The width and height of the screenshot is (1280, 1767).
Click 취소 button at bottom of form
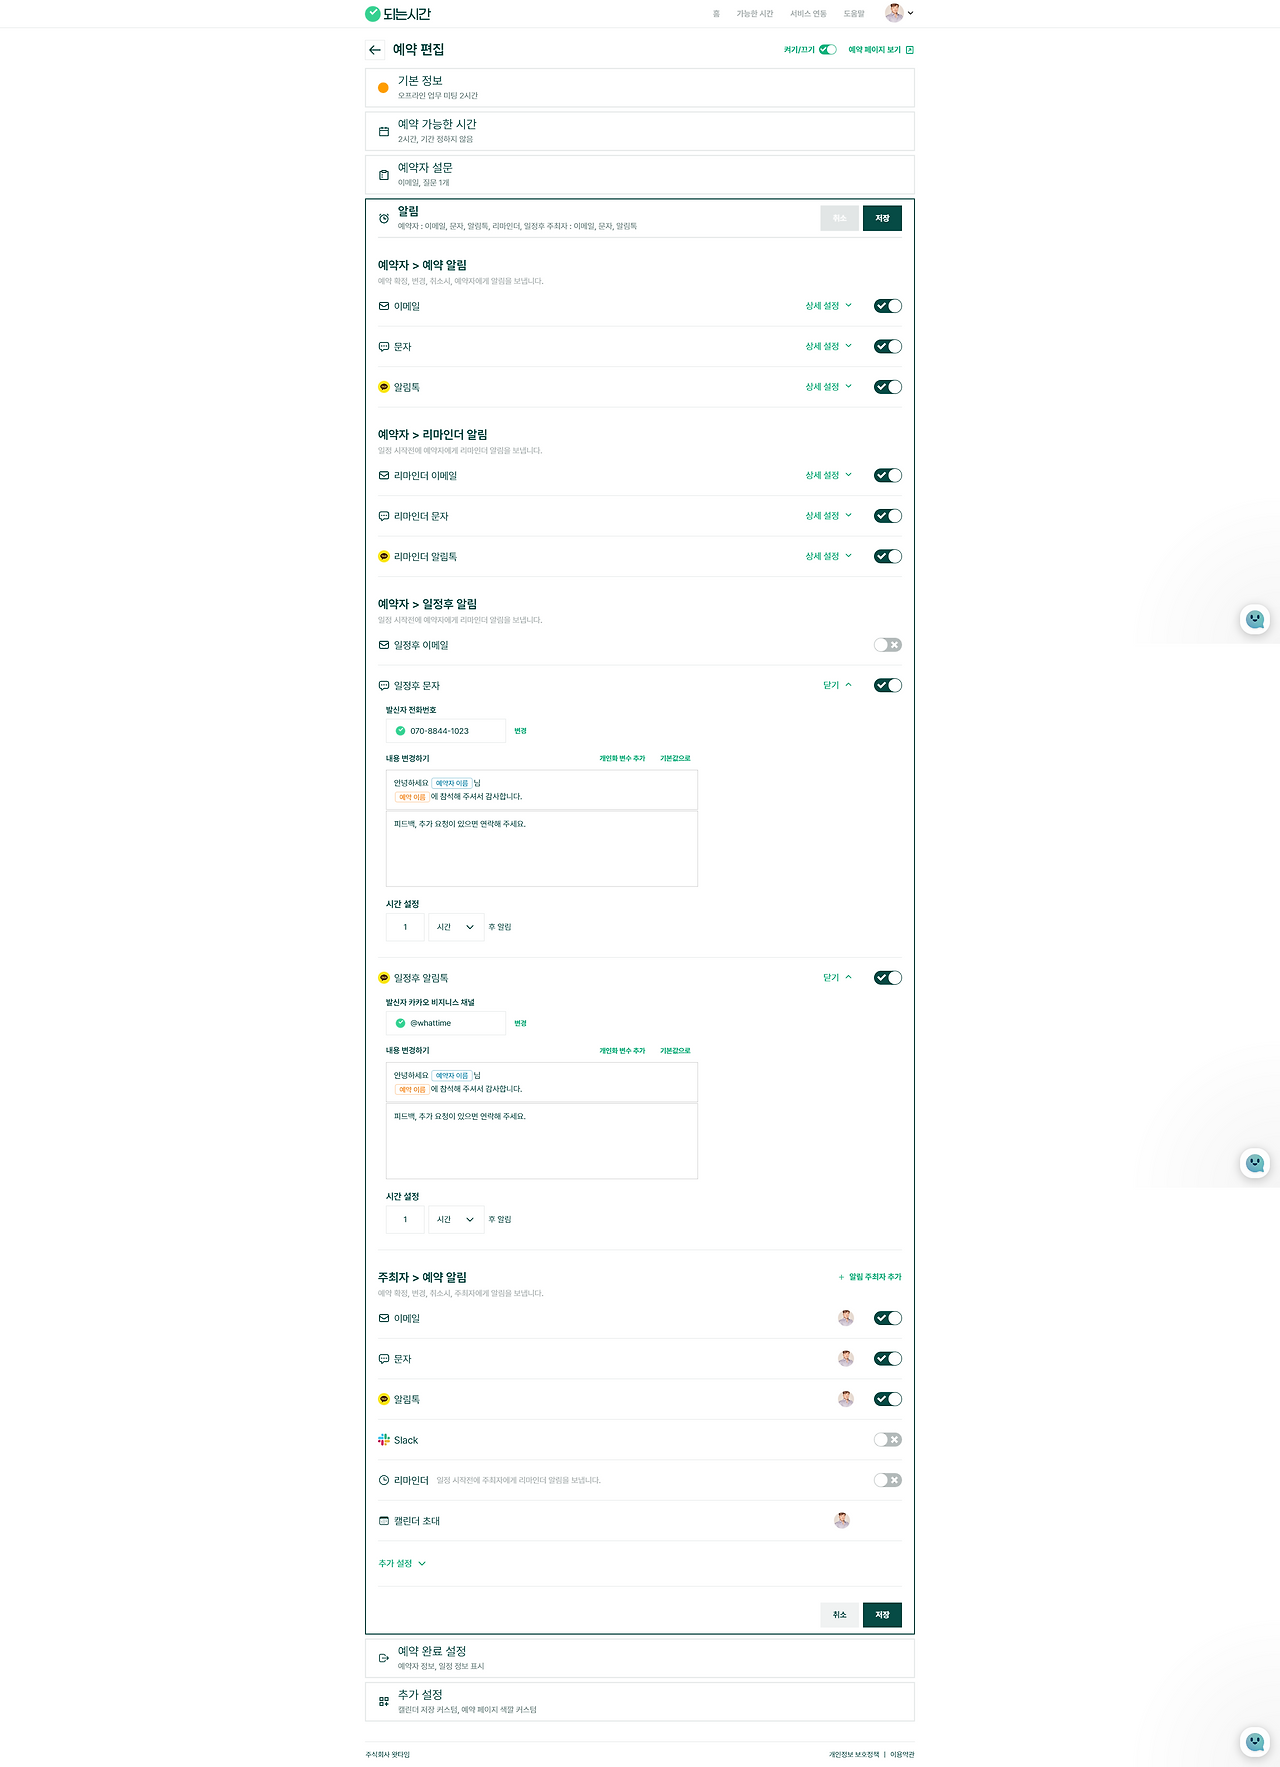click(x=840, y=1615)
